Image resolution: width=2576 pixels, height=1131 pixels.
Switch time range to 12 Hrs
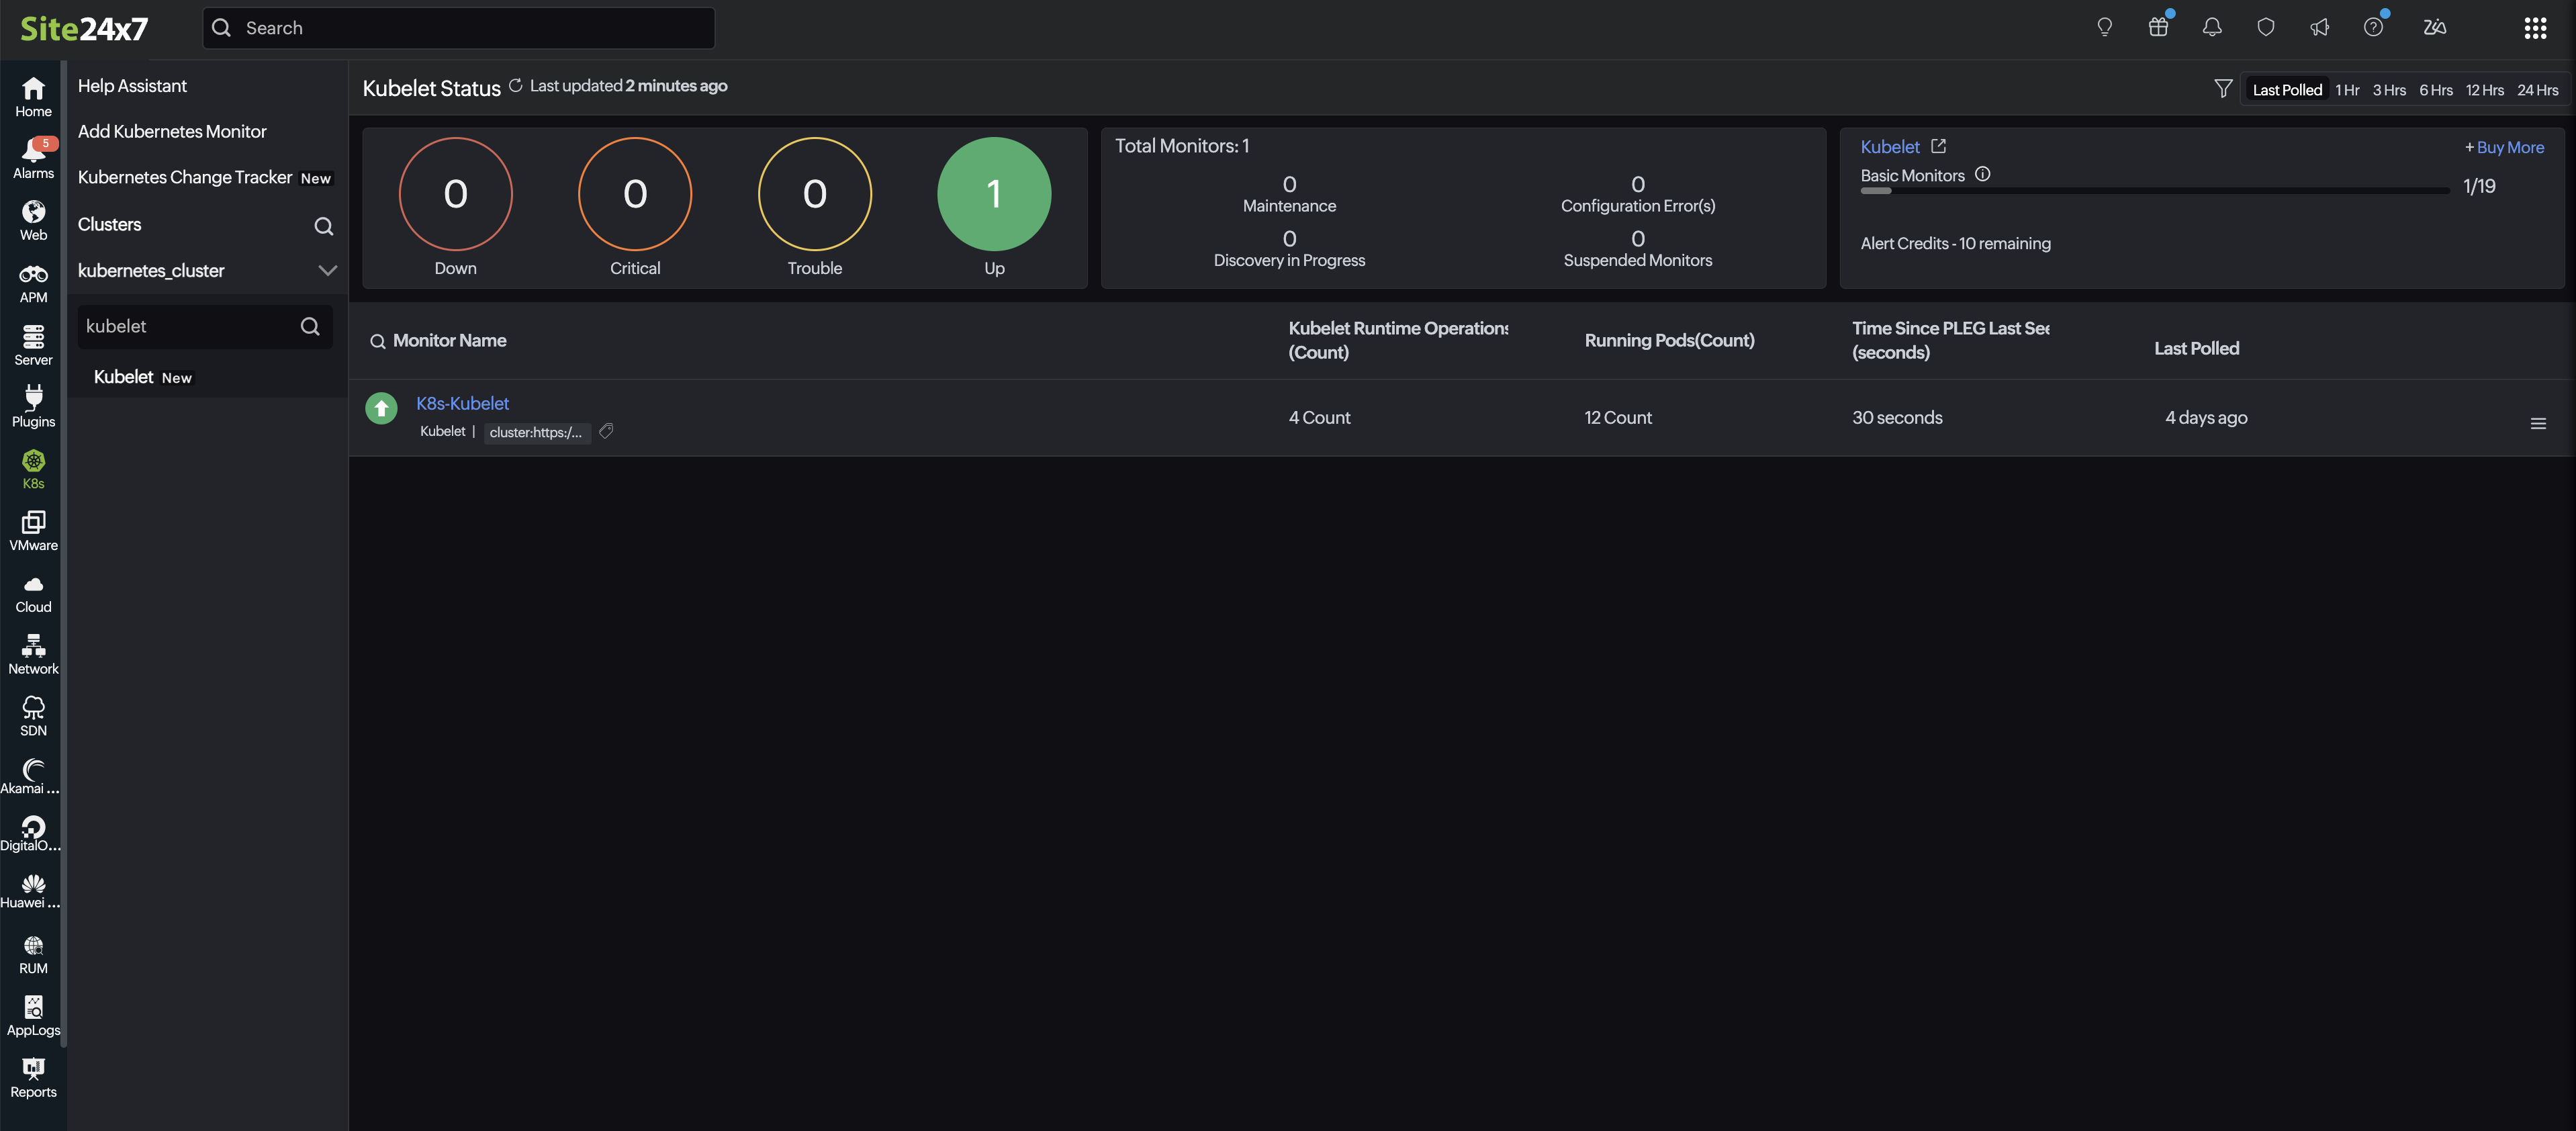(2485, 90)
